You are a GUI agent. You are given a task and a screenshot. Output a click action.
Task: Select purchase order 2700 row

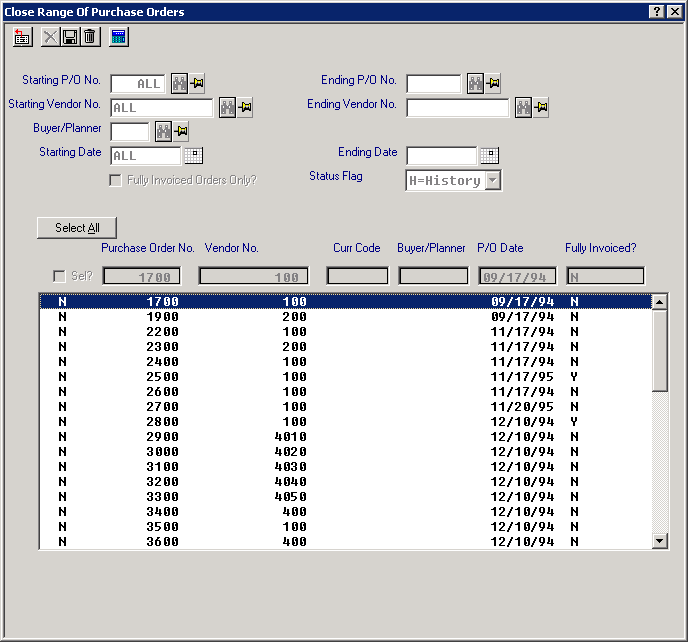[345, 407]
